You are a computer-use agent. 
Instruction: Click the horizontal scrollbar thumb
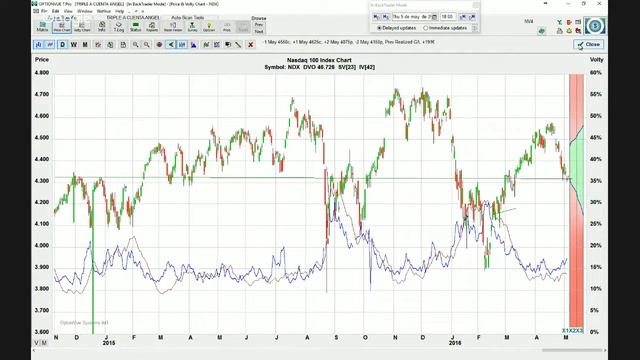pyautogui.click(x=572, y=350)
